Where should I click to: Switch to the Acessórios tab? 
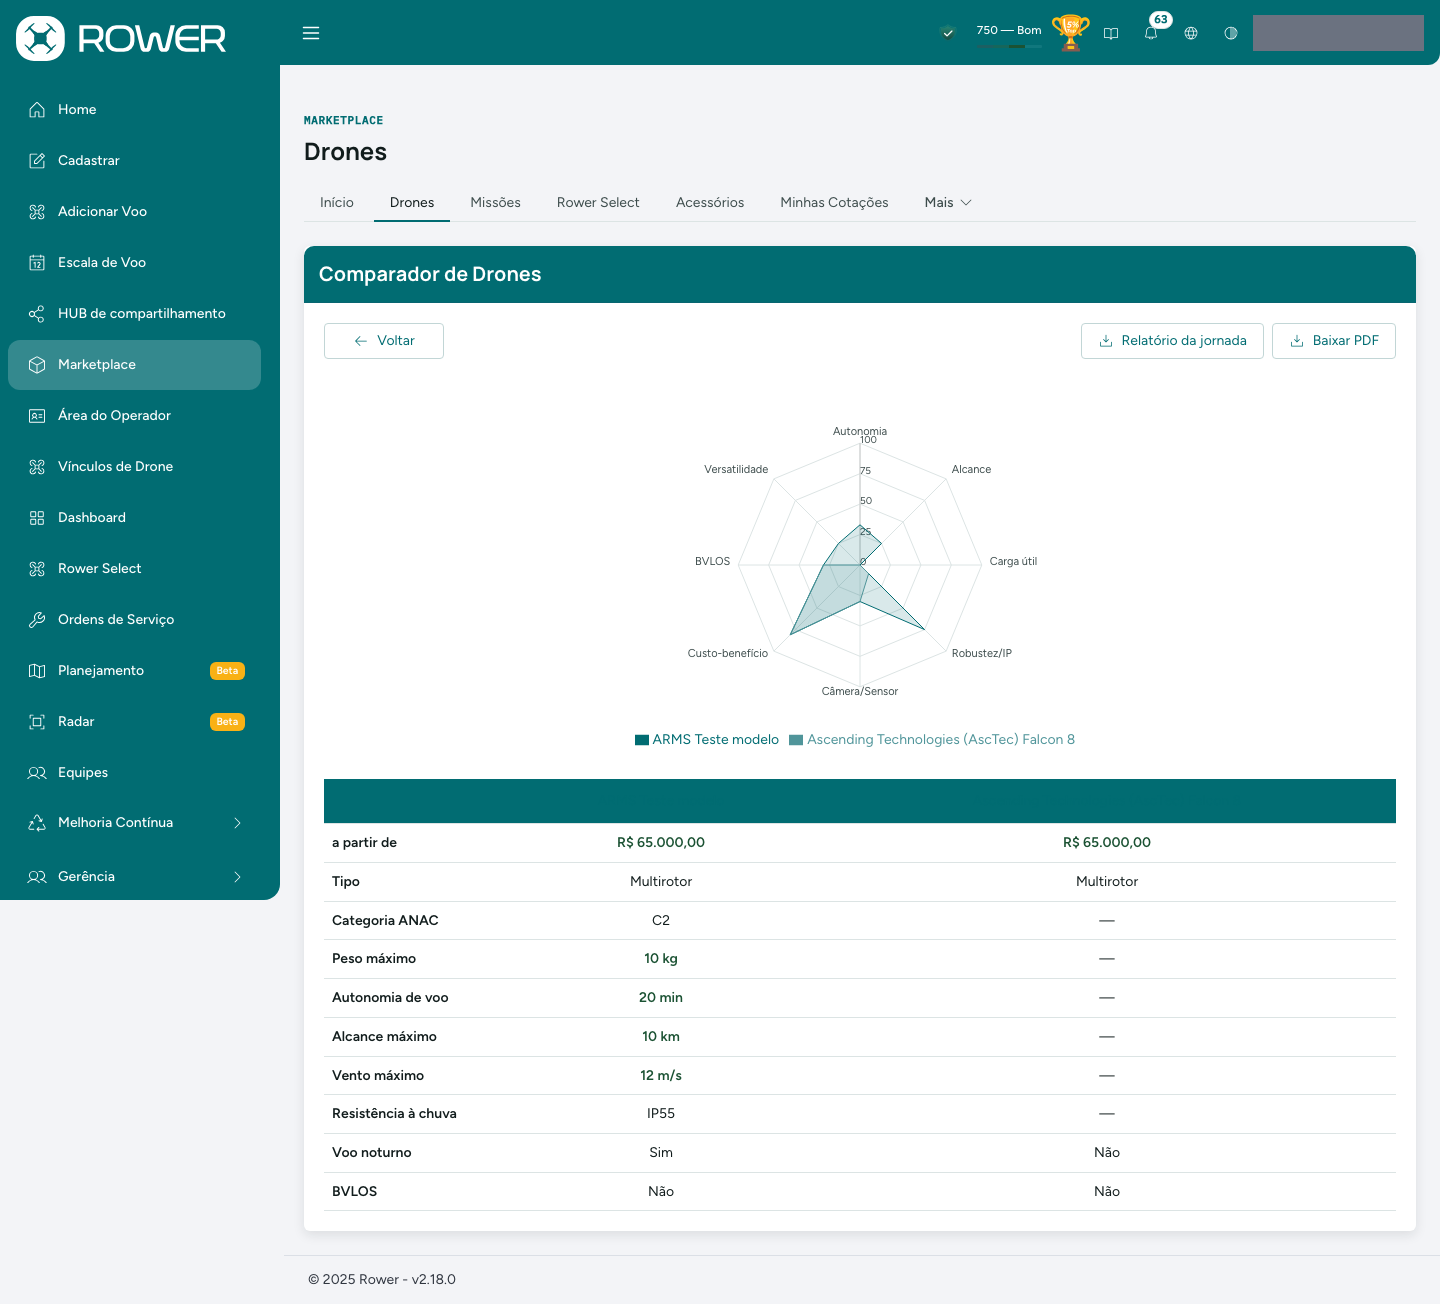pos(710,203)
